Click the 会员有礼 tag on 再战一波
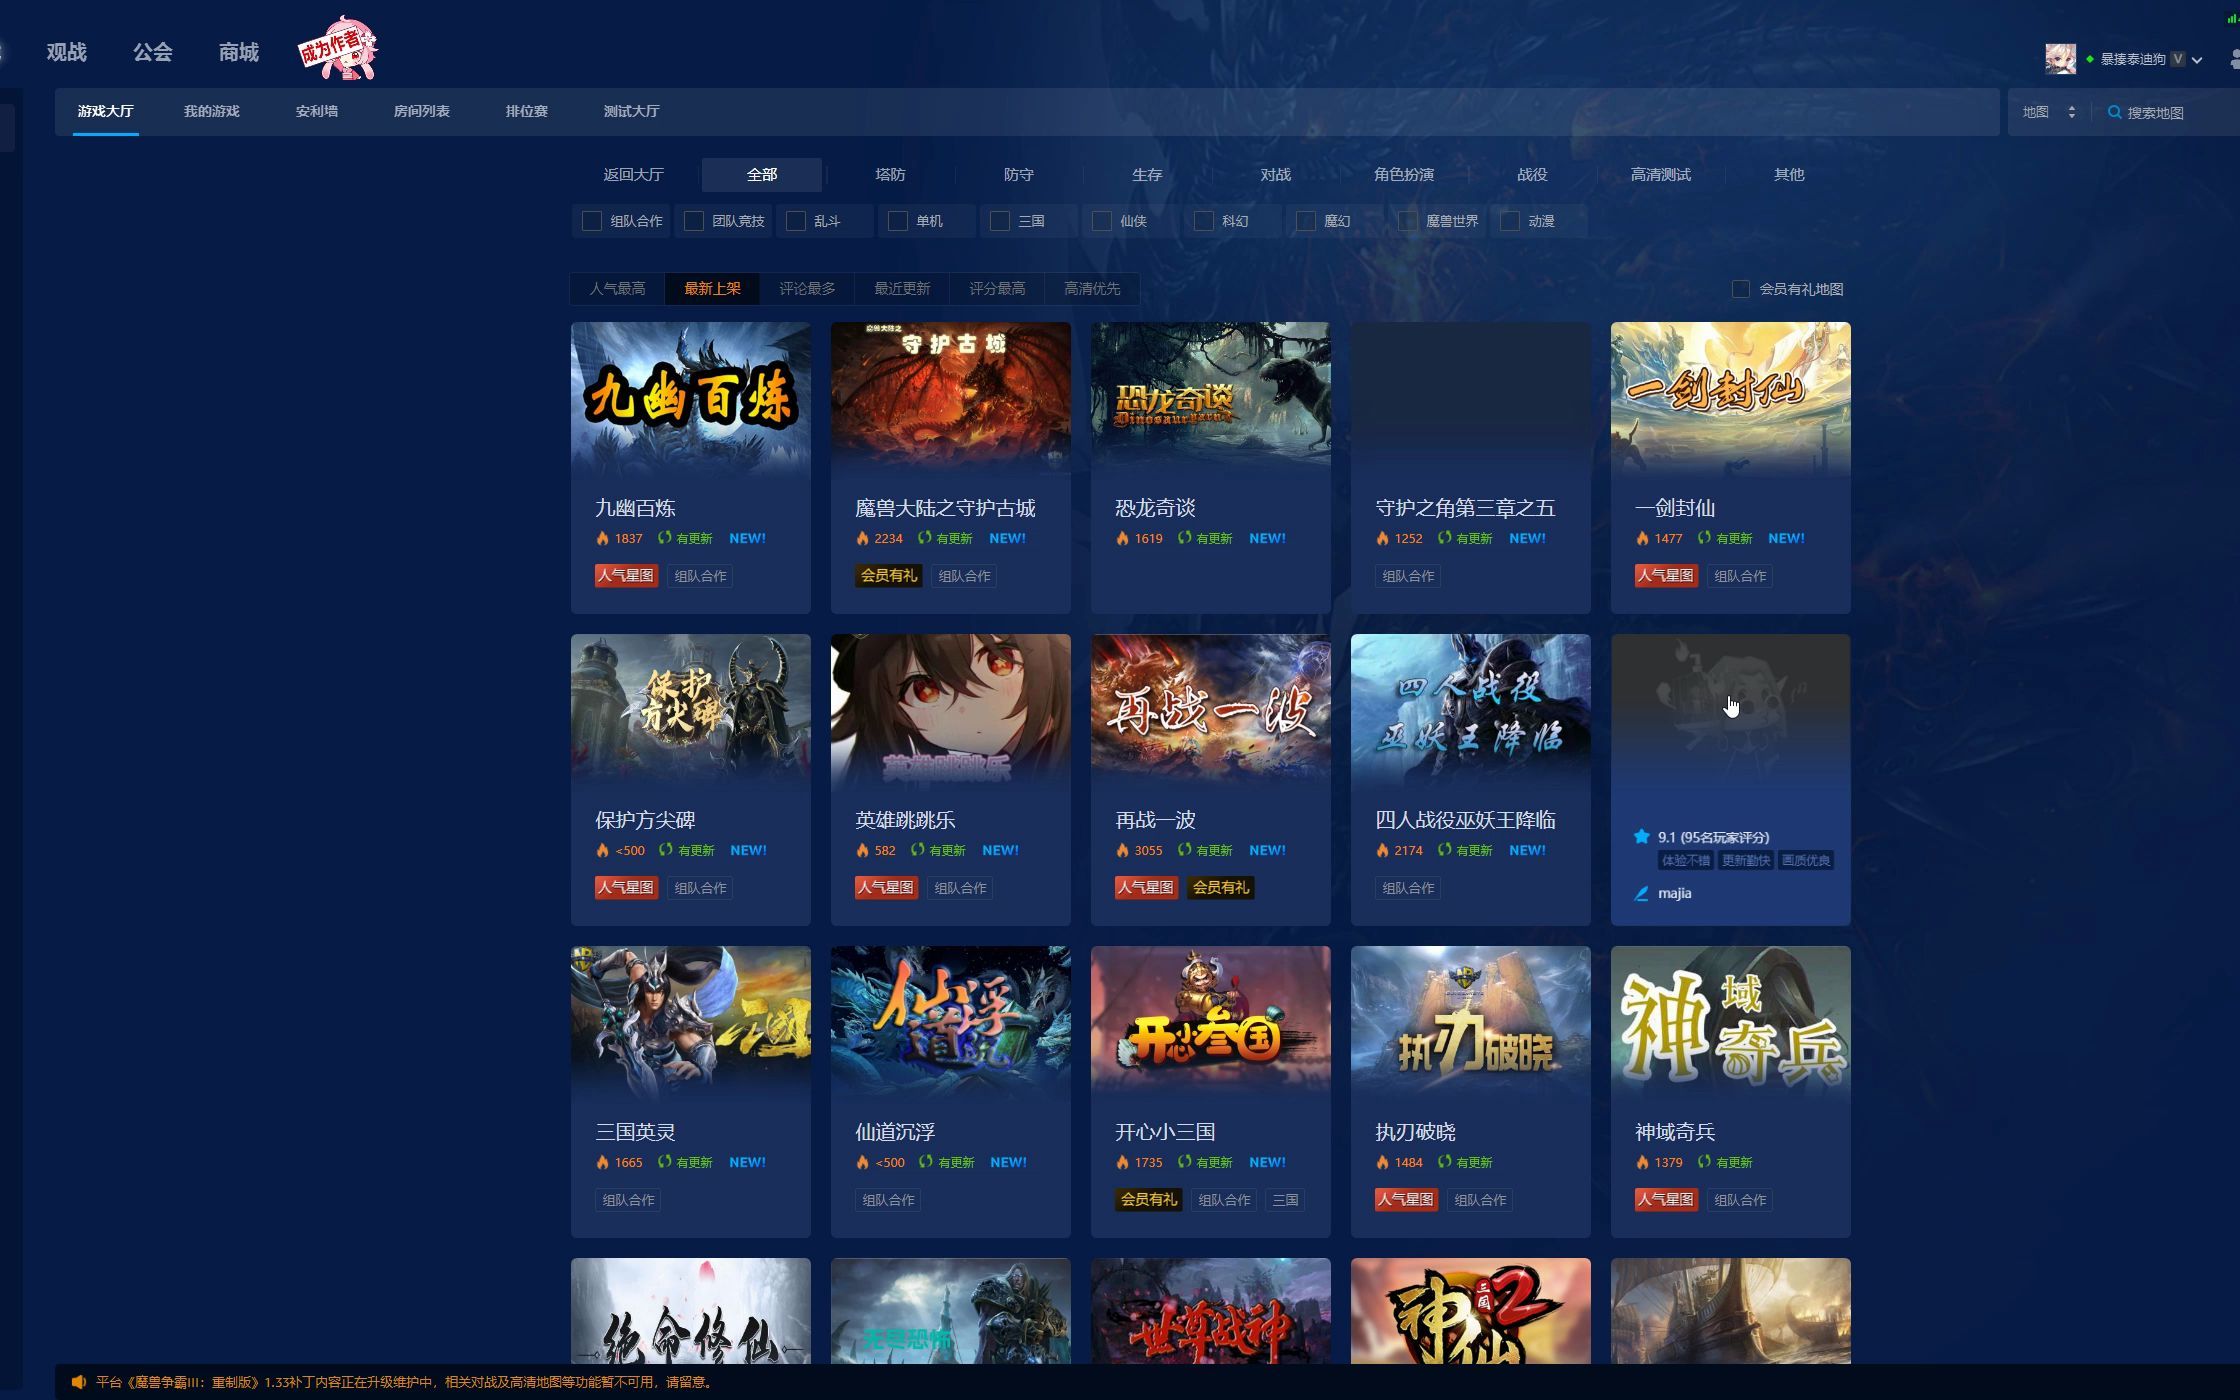 [1220, 888]
